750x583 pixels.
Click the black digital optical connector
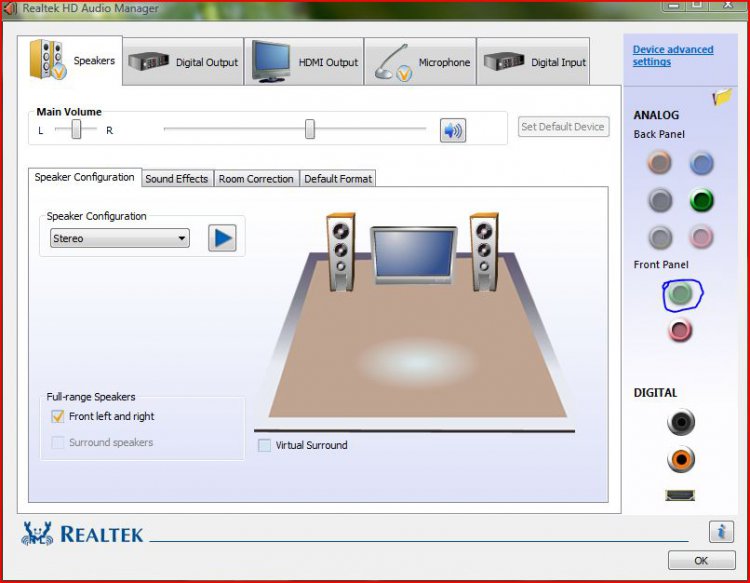pos(681,422)
